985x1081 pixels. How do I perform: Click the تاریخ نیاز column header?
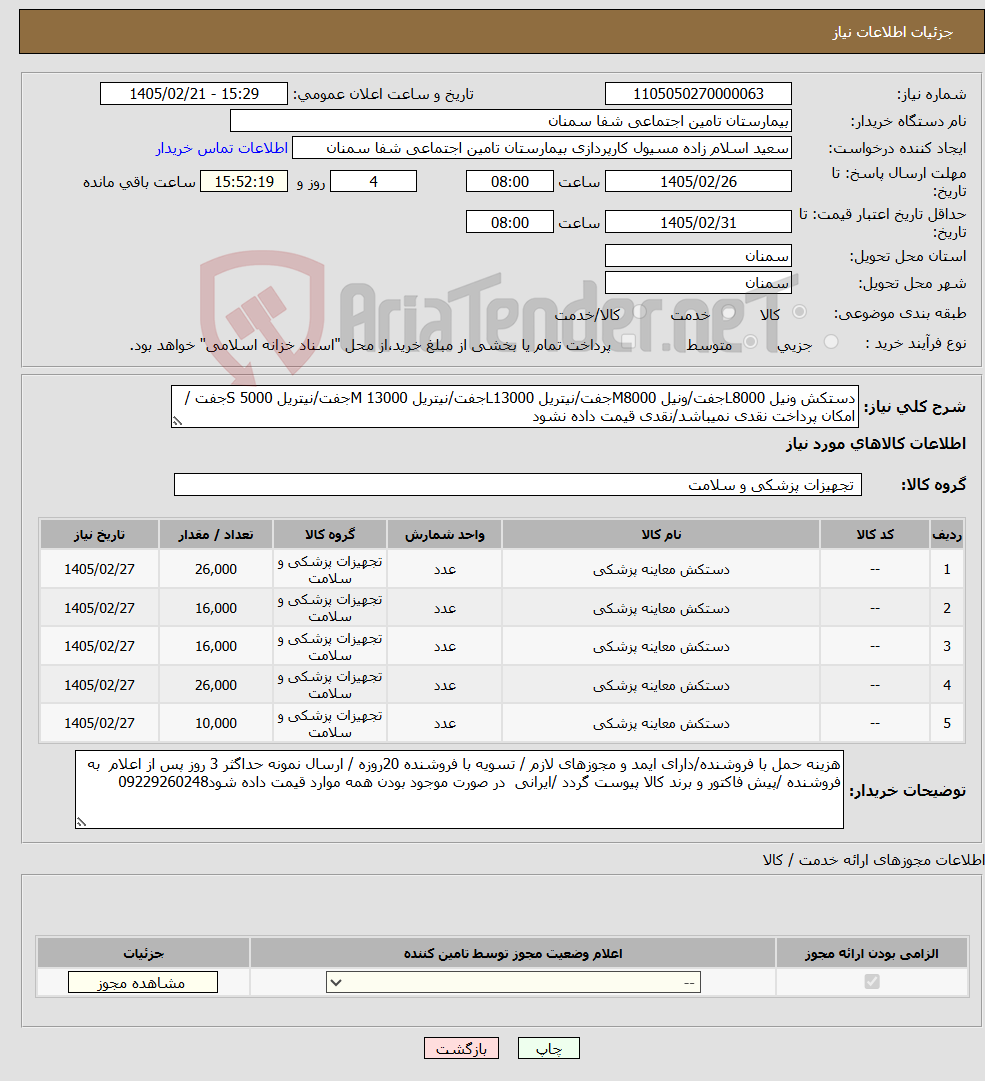(99, 534)
